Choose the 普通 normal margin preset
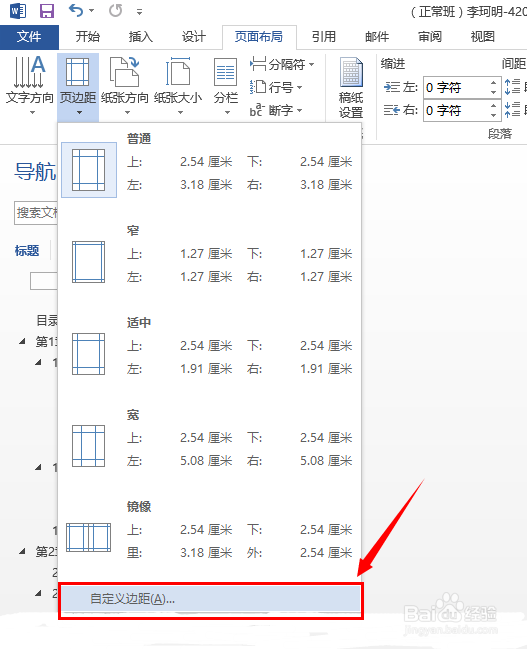527x649 pixels. click(x=210, y=169)
